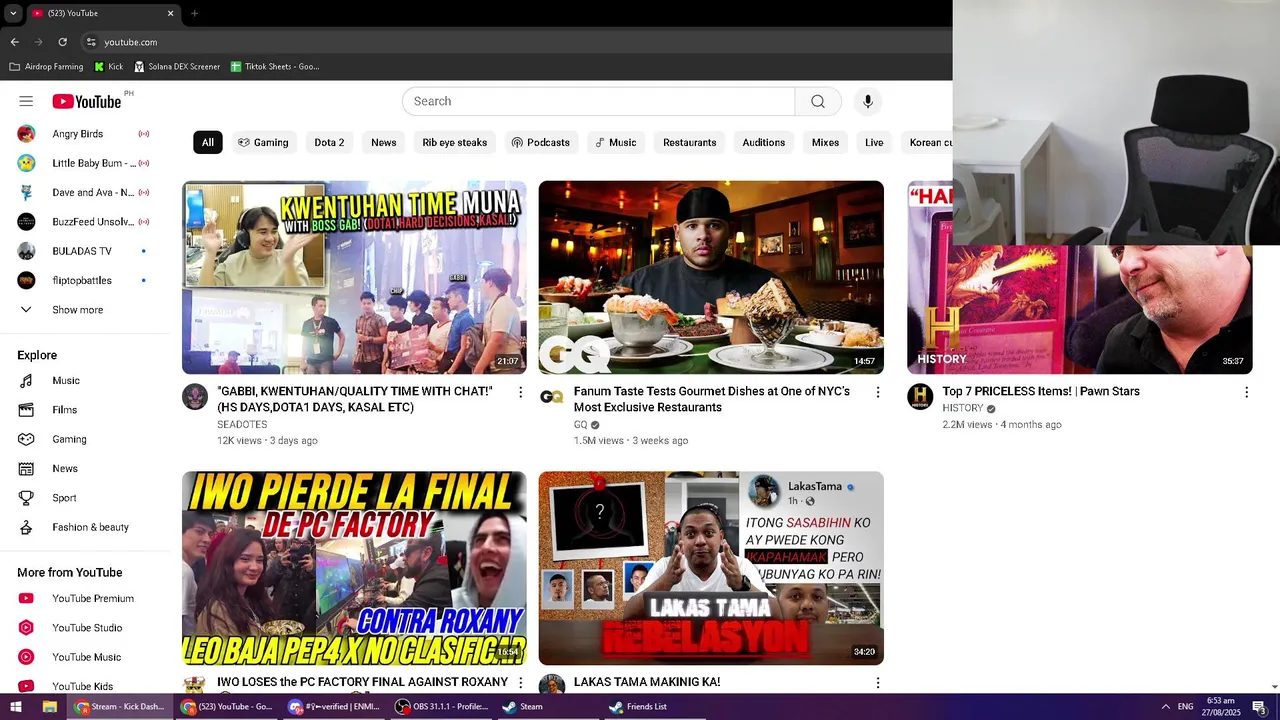Play the LAKAS TAMA REBELASYON thumbnail

pos(711,568)
